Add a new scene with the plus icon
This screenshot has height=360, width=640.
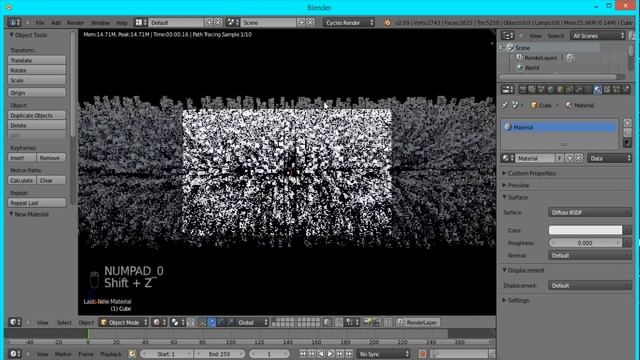click(302, 22)
